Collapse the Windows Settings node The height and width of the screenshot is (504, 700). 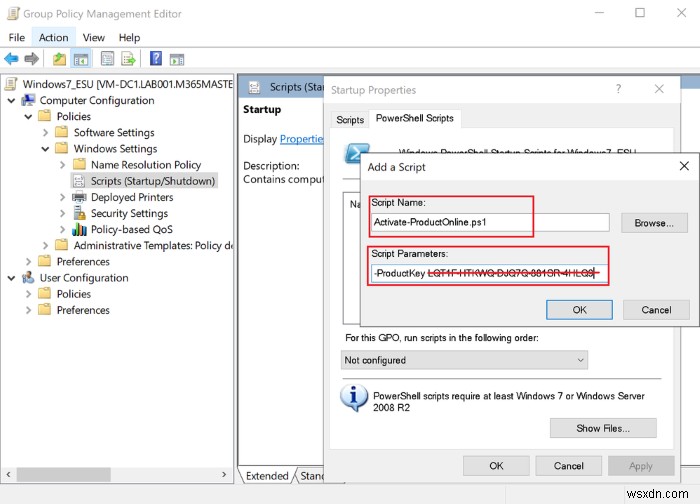(46, 149)
